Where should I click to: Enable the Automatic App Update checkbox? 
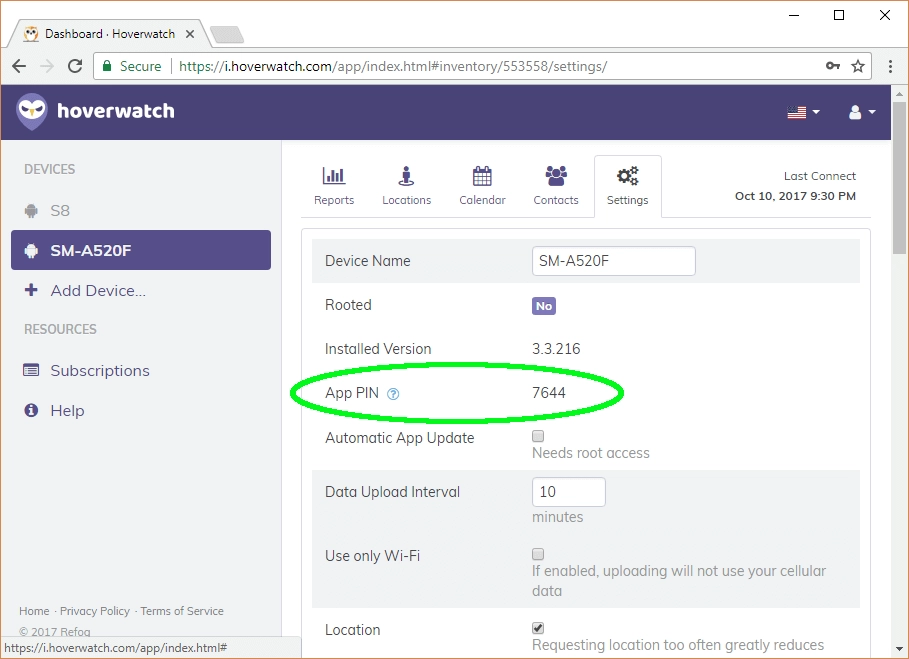[x=538, y=436]
